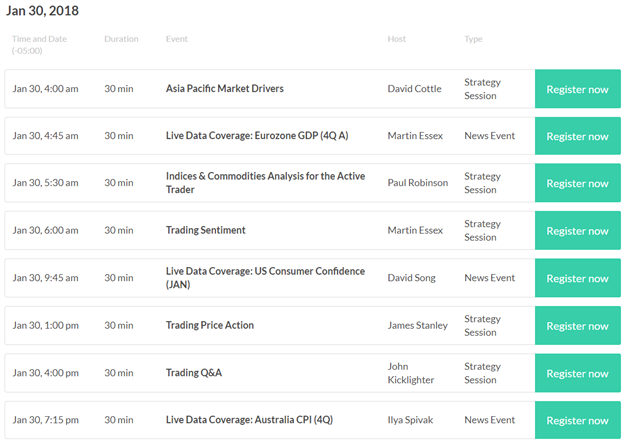Register for Trading Price Action session
Image resolution: width=624 pixels, height=443 pixels.
(x=577, y=325)
